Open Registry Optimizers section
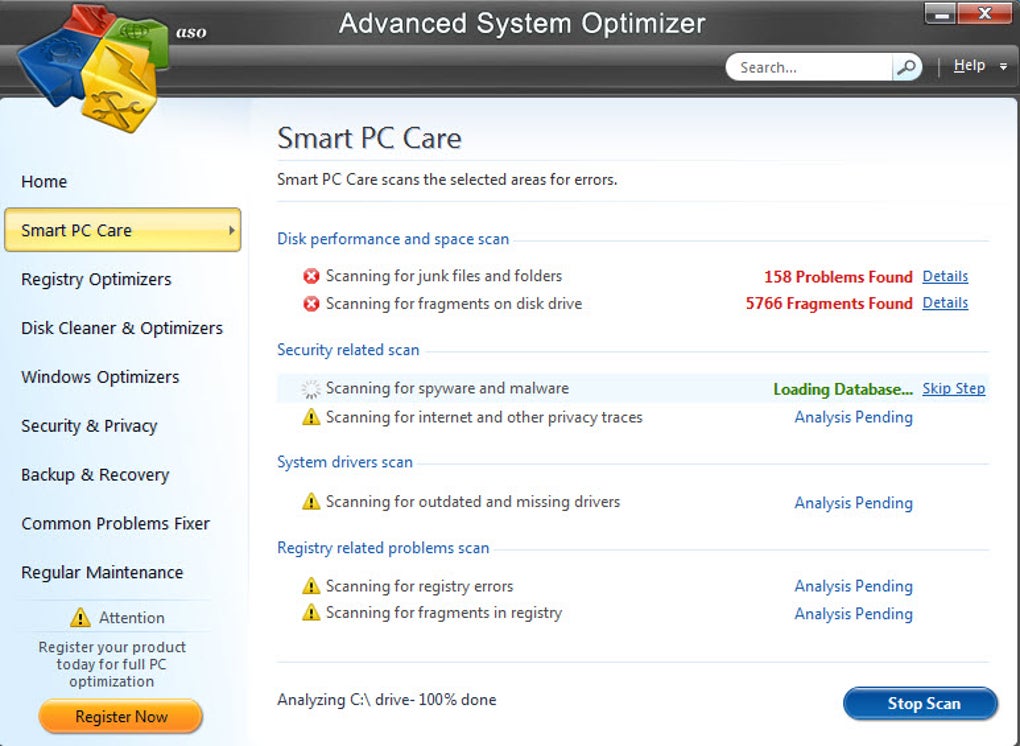 pos(96,280)
